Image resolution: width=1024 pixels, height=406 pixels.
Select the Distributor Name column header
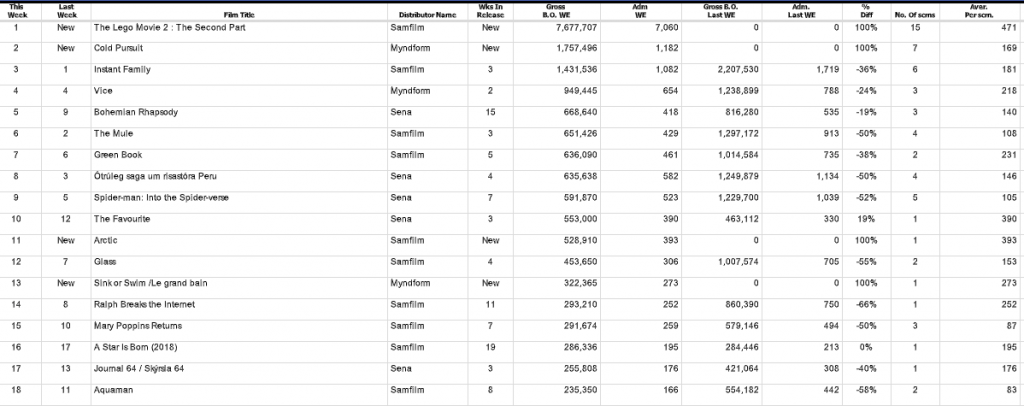click(x=426, y=15)
